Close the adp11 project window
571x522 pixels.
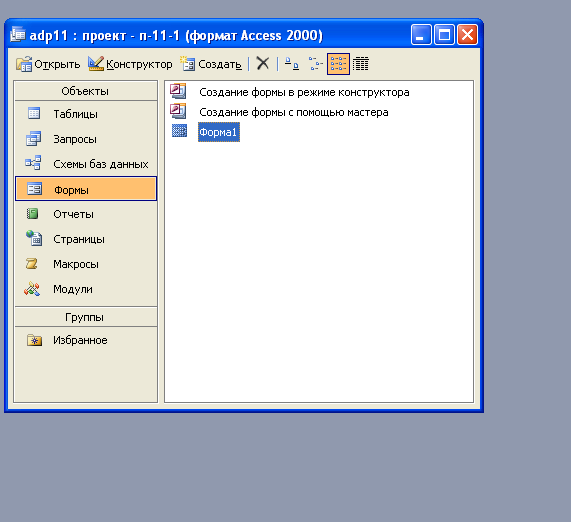pos(468,35)
